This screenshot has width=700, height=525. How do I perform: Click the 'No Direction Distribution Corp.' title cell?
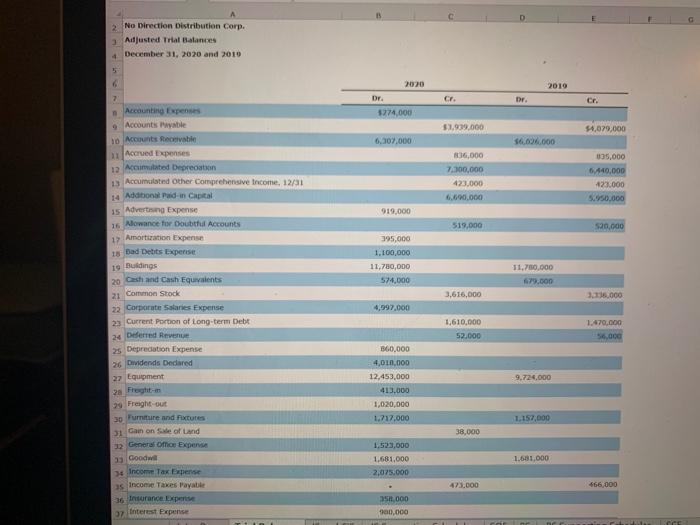click(184, 26)
